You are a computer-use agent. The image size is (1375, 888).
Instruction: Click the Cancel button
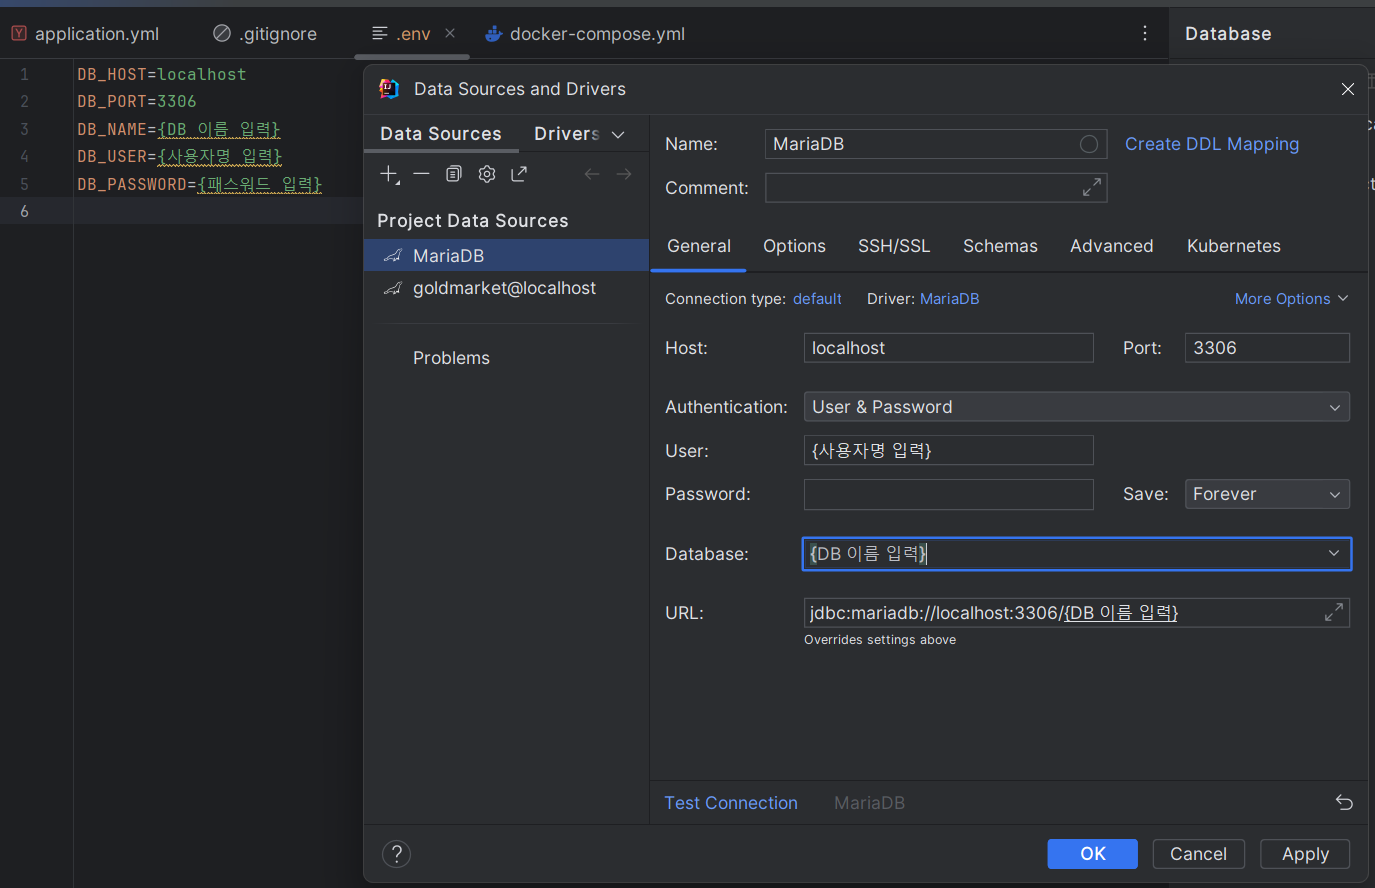point(1198,854)
